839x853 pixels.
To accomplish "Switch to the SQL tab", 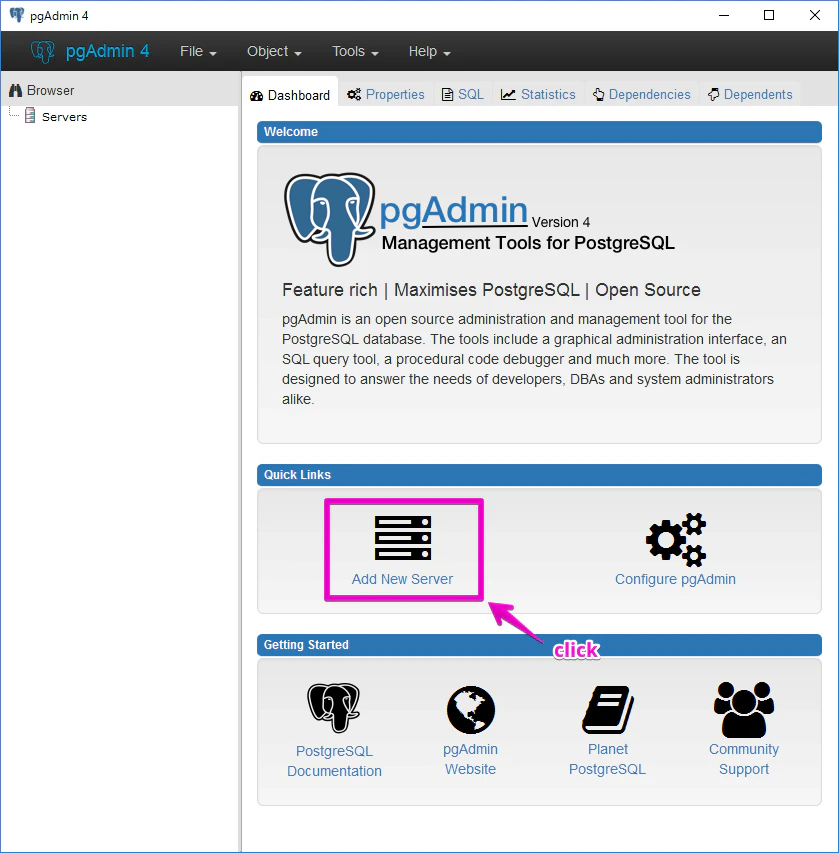I will 462,95.
